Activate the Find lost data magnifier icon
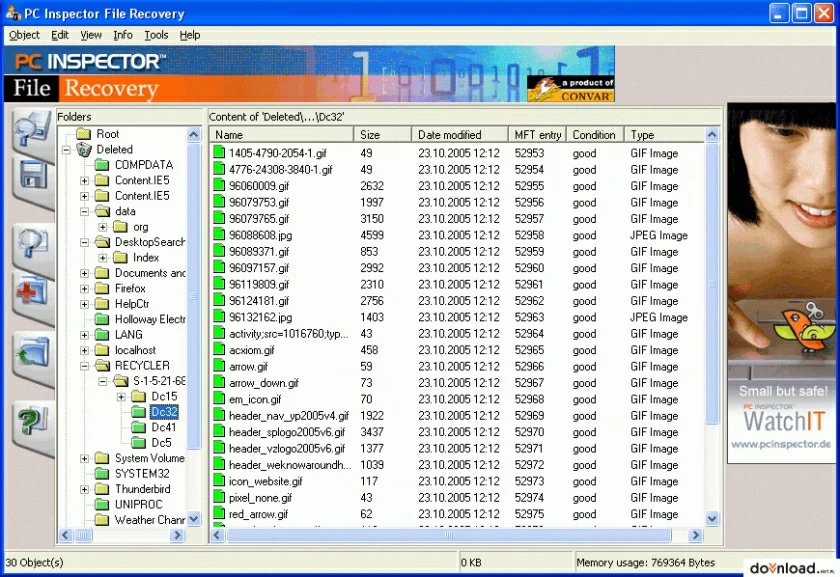 30,243
